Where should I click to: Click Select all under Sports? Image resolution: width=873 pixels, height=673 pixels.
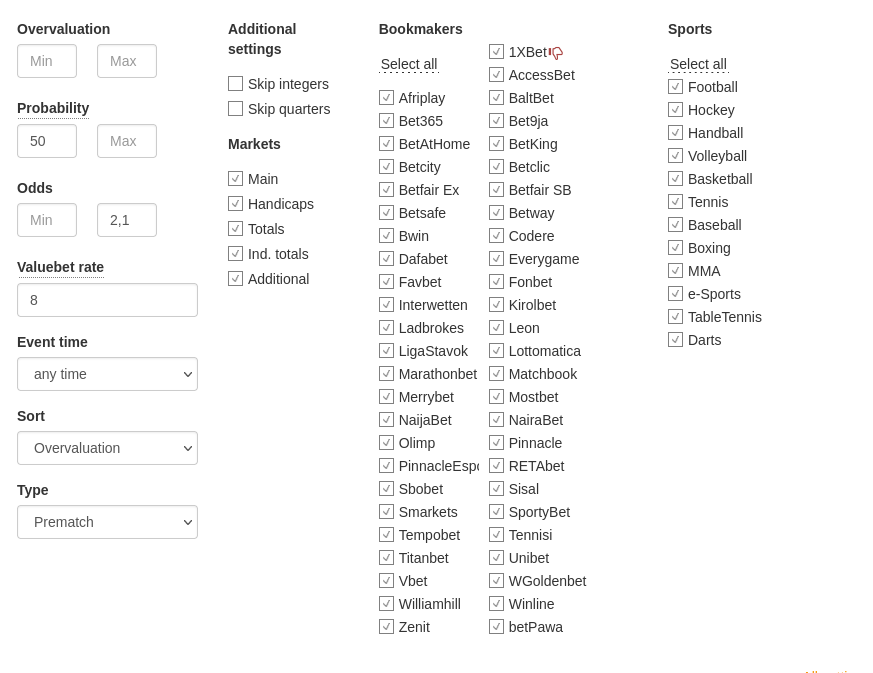click(698, 64)
